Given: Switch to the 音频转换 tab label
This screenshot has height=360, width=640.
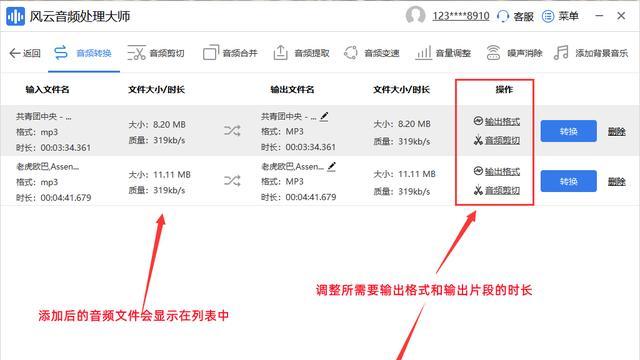Looking at the screenshot, I should pyautogui.click(x=94, y=53).
